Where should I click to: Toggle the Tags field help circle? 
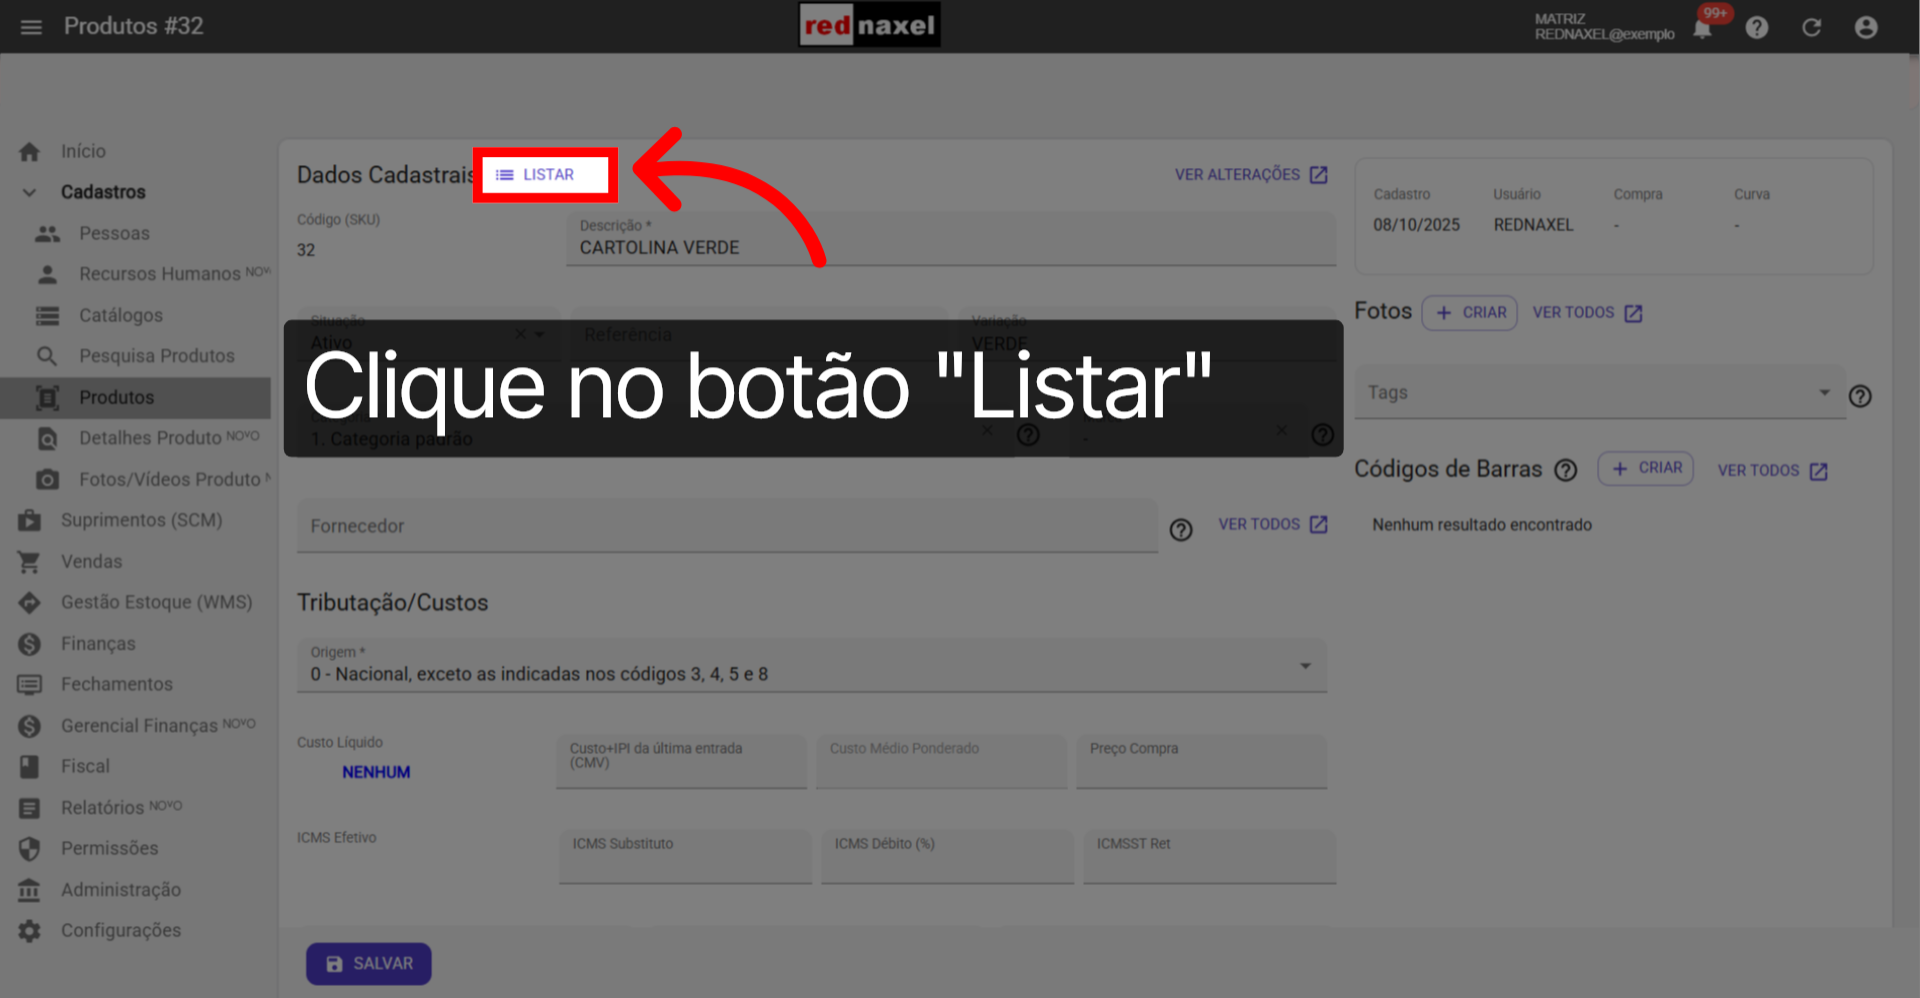click(x=1861, y=396)
